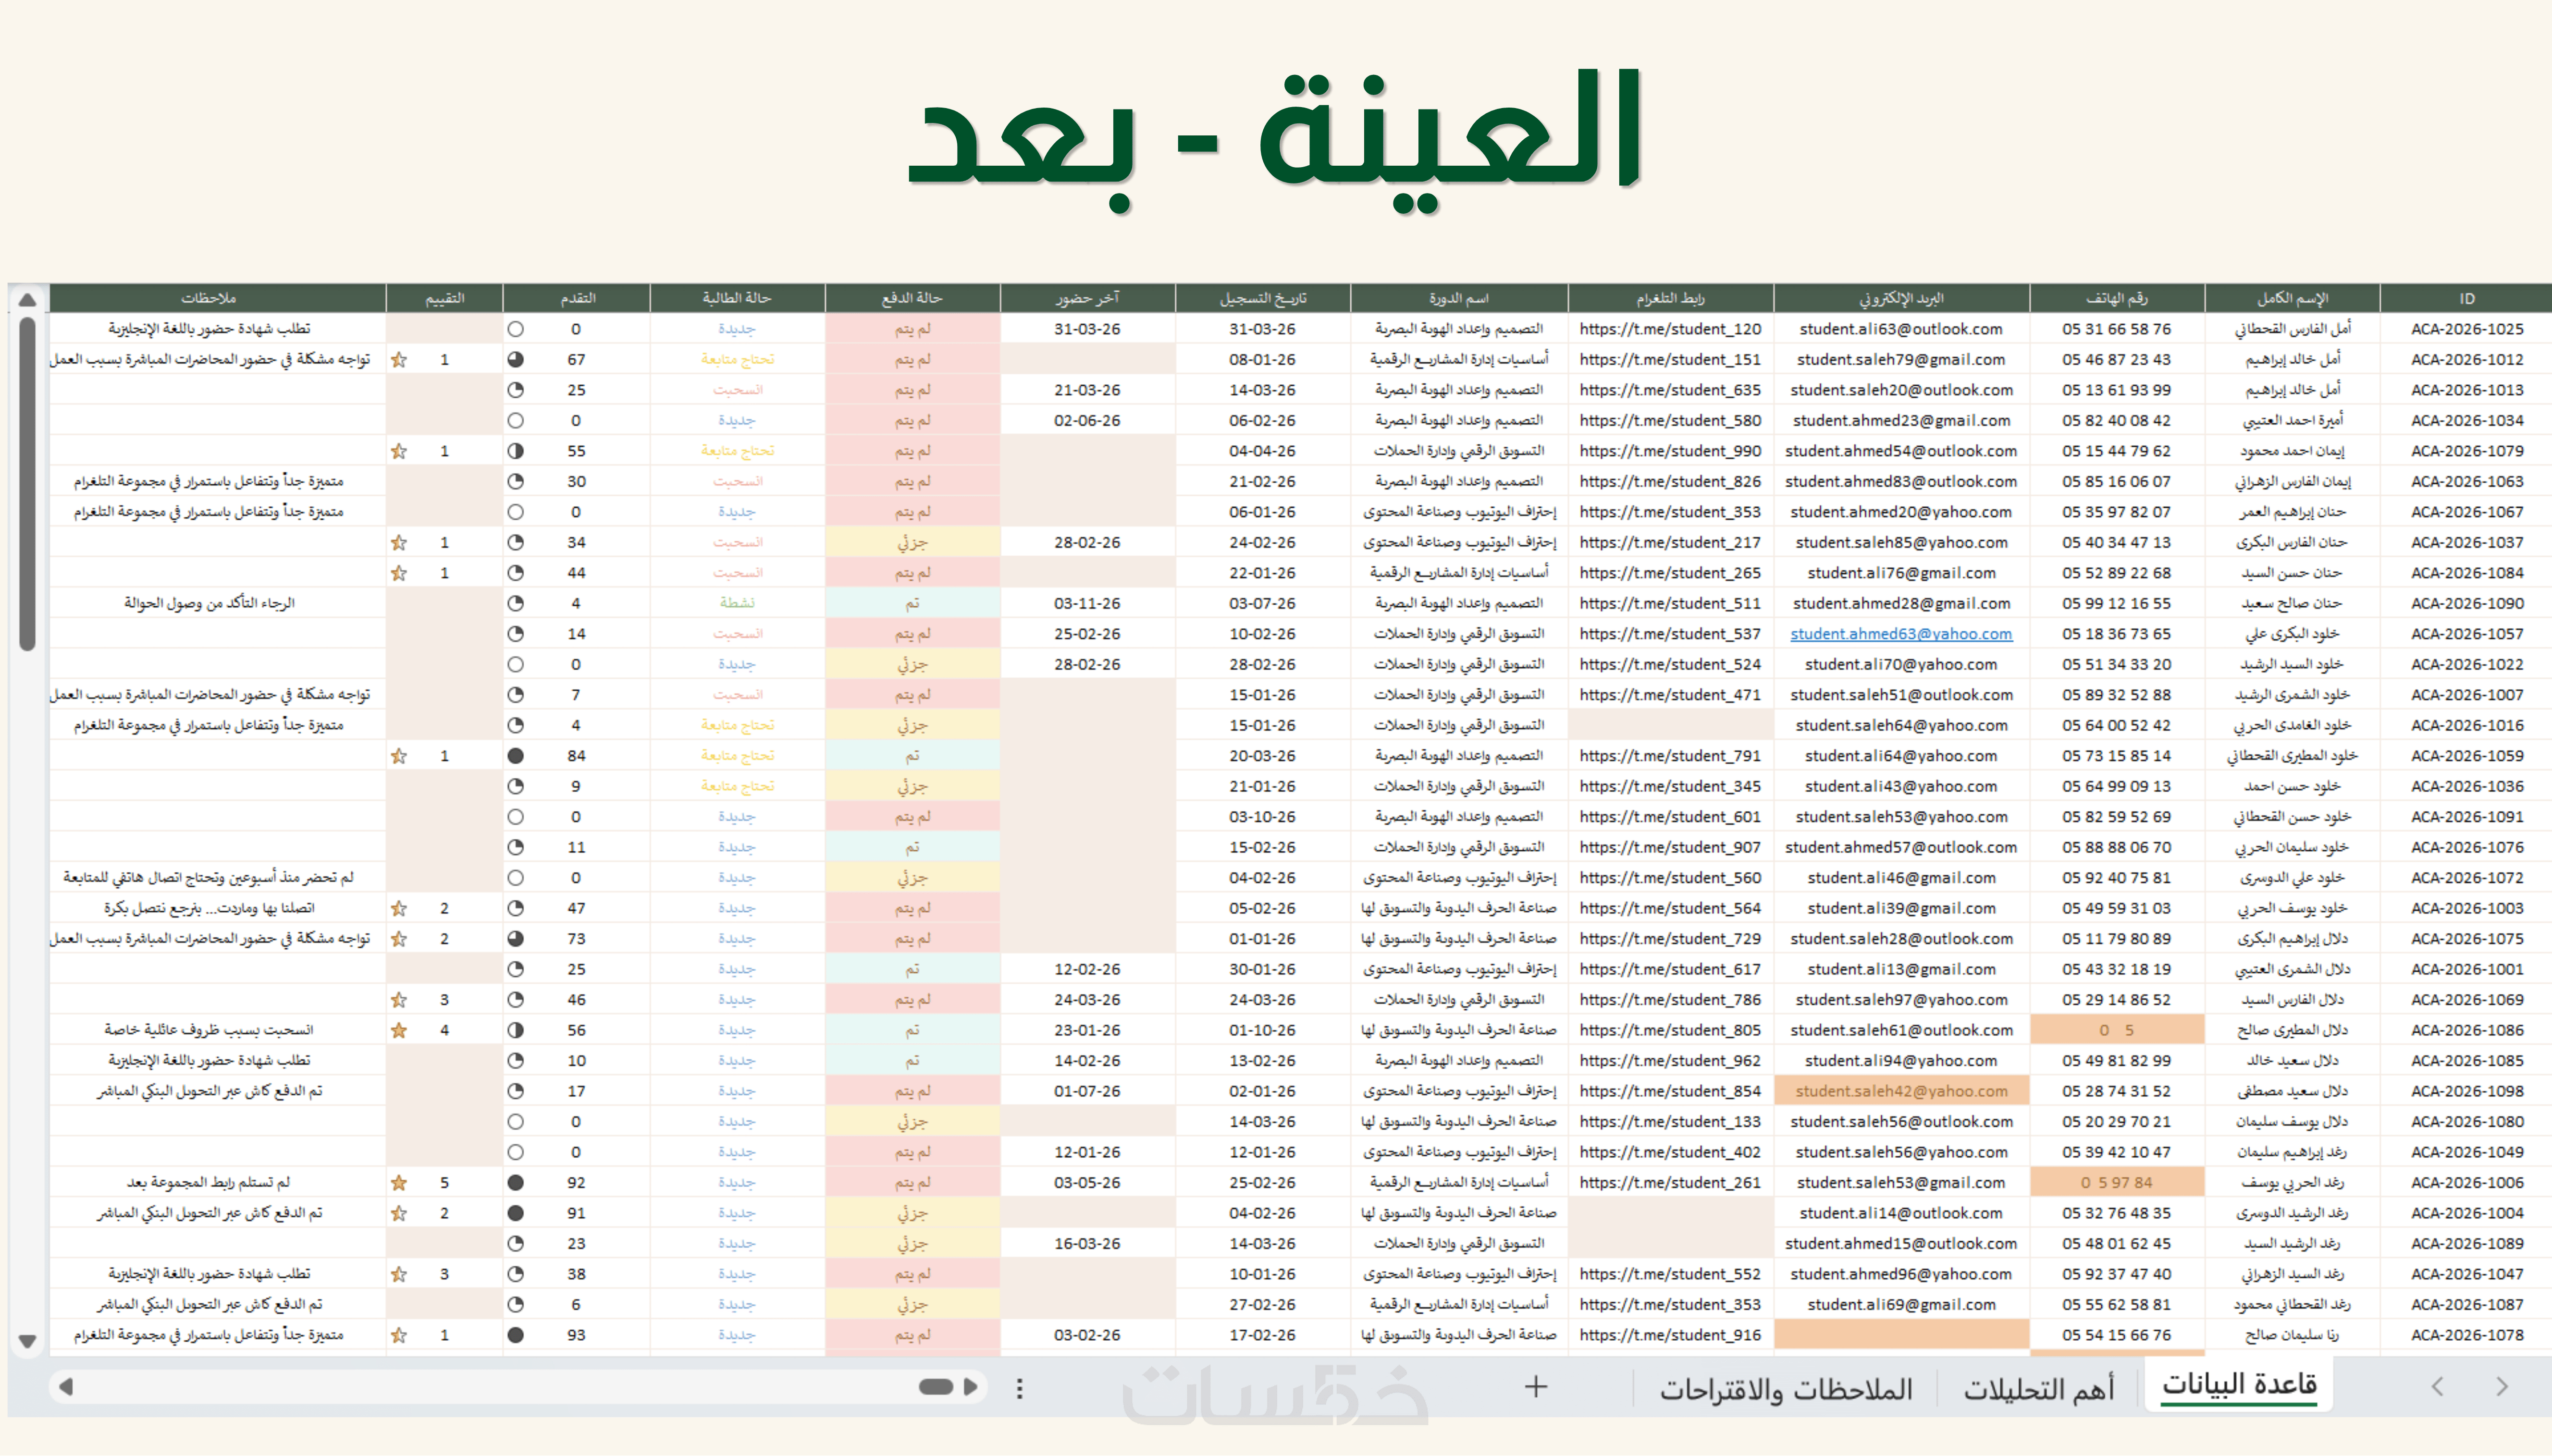The image size is (2552, 1456).
Task: Select the تاريخ التسجيل column header
Action: tap(1262, 298)
